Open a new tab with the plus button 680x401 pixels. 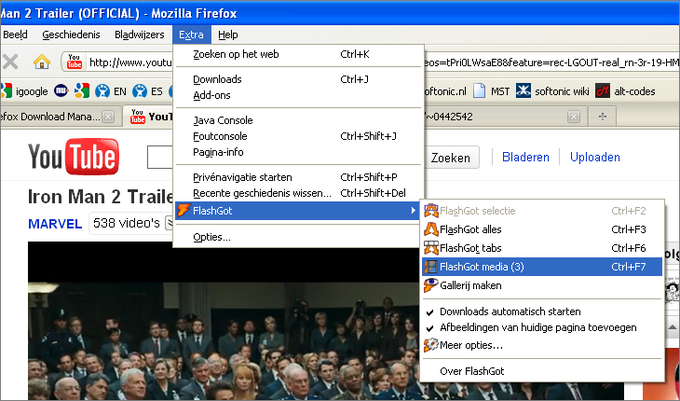click(602, 116)
